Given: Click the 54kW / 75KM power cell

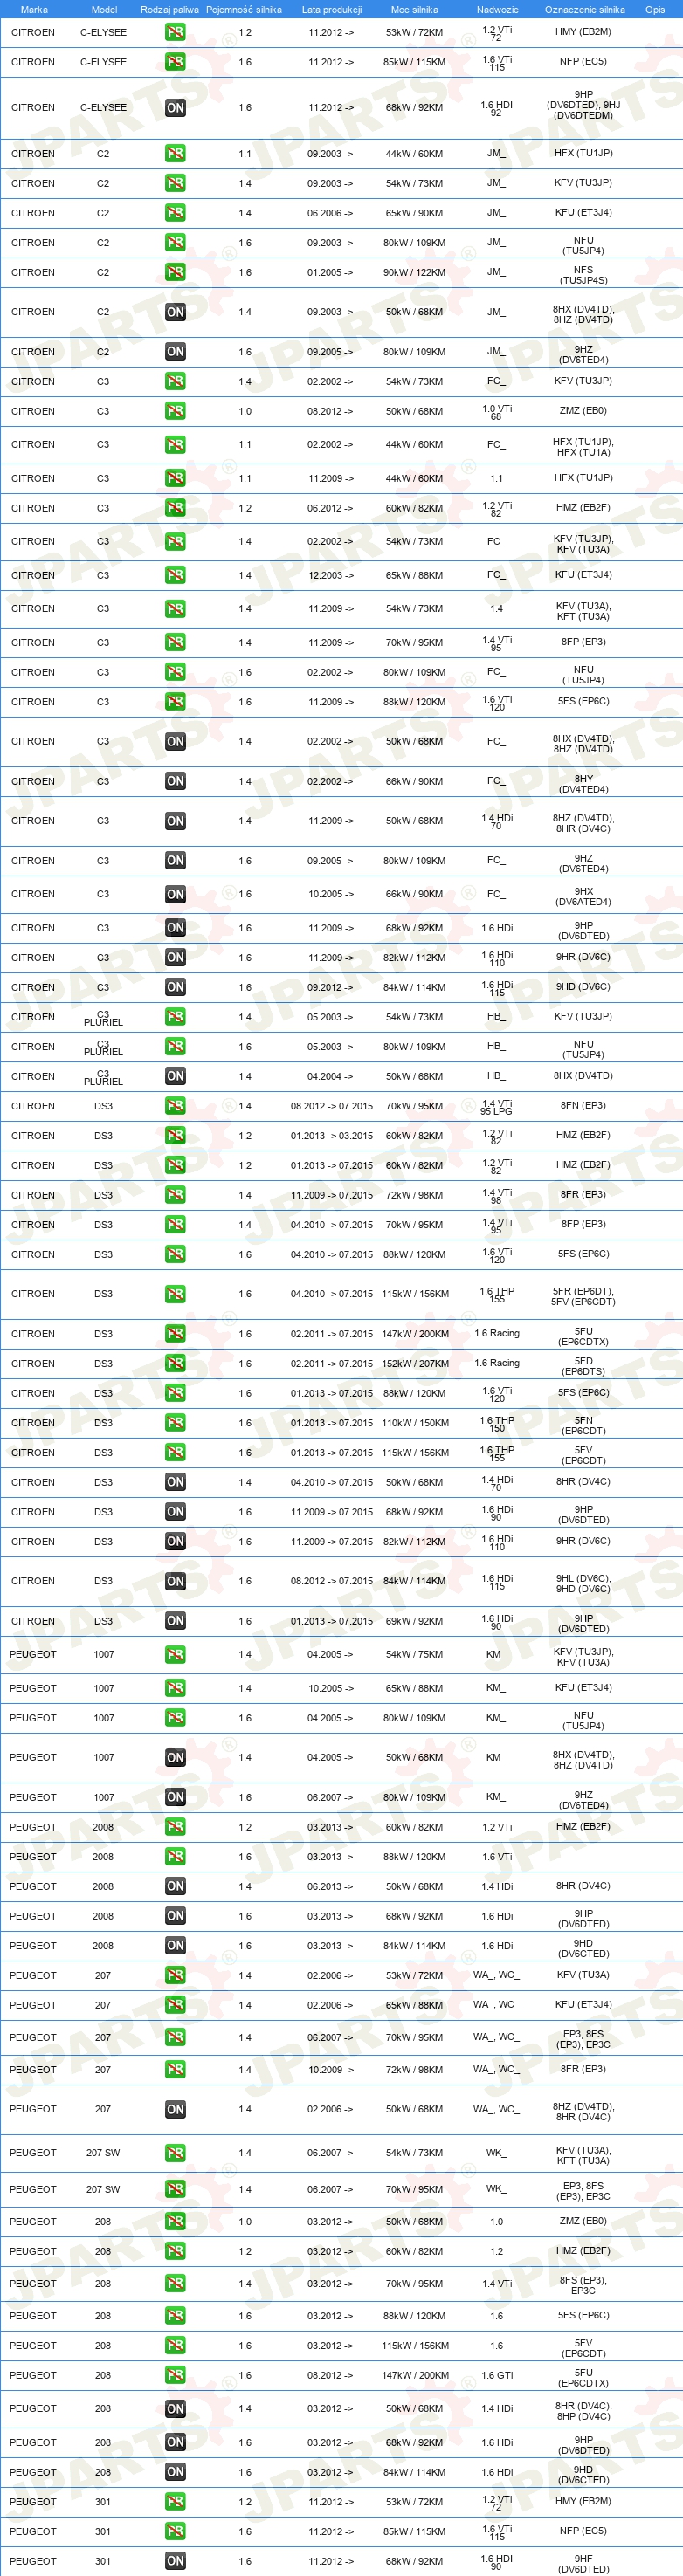Looking at the screenshot, I should coord(415,1655).
